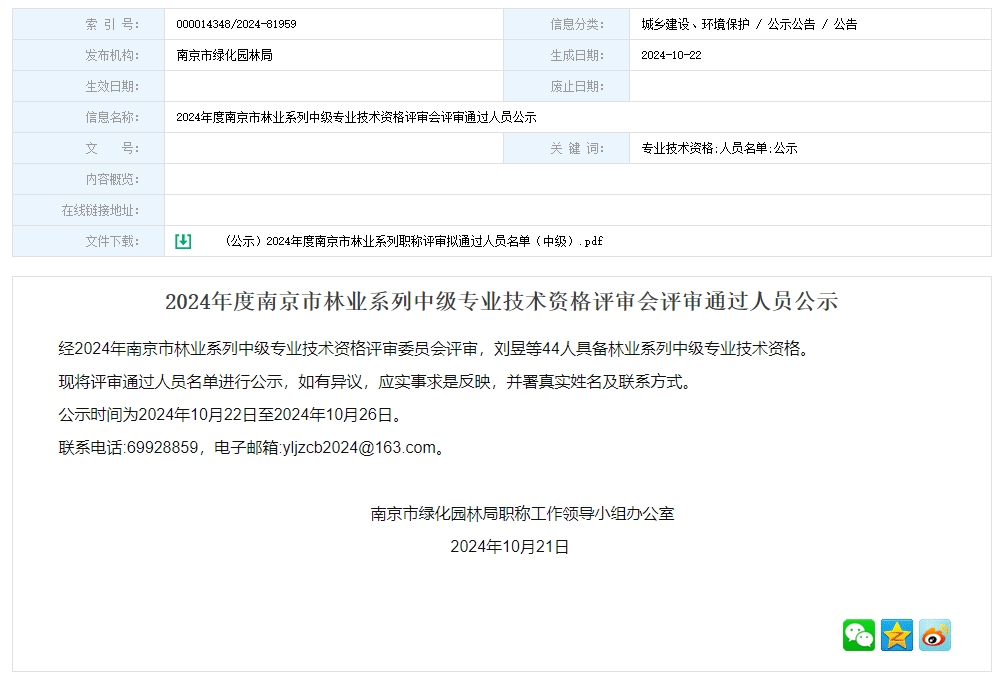
Task: Click the announcement's main heading
Action: point(501,301)
